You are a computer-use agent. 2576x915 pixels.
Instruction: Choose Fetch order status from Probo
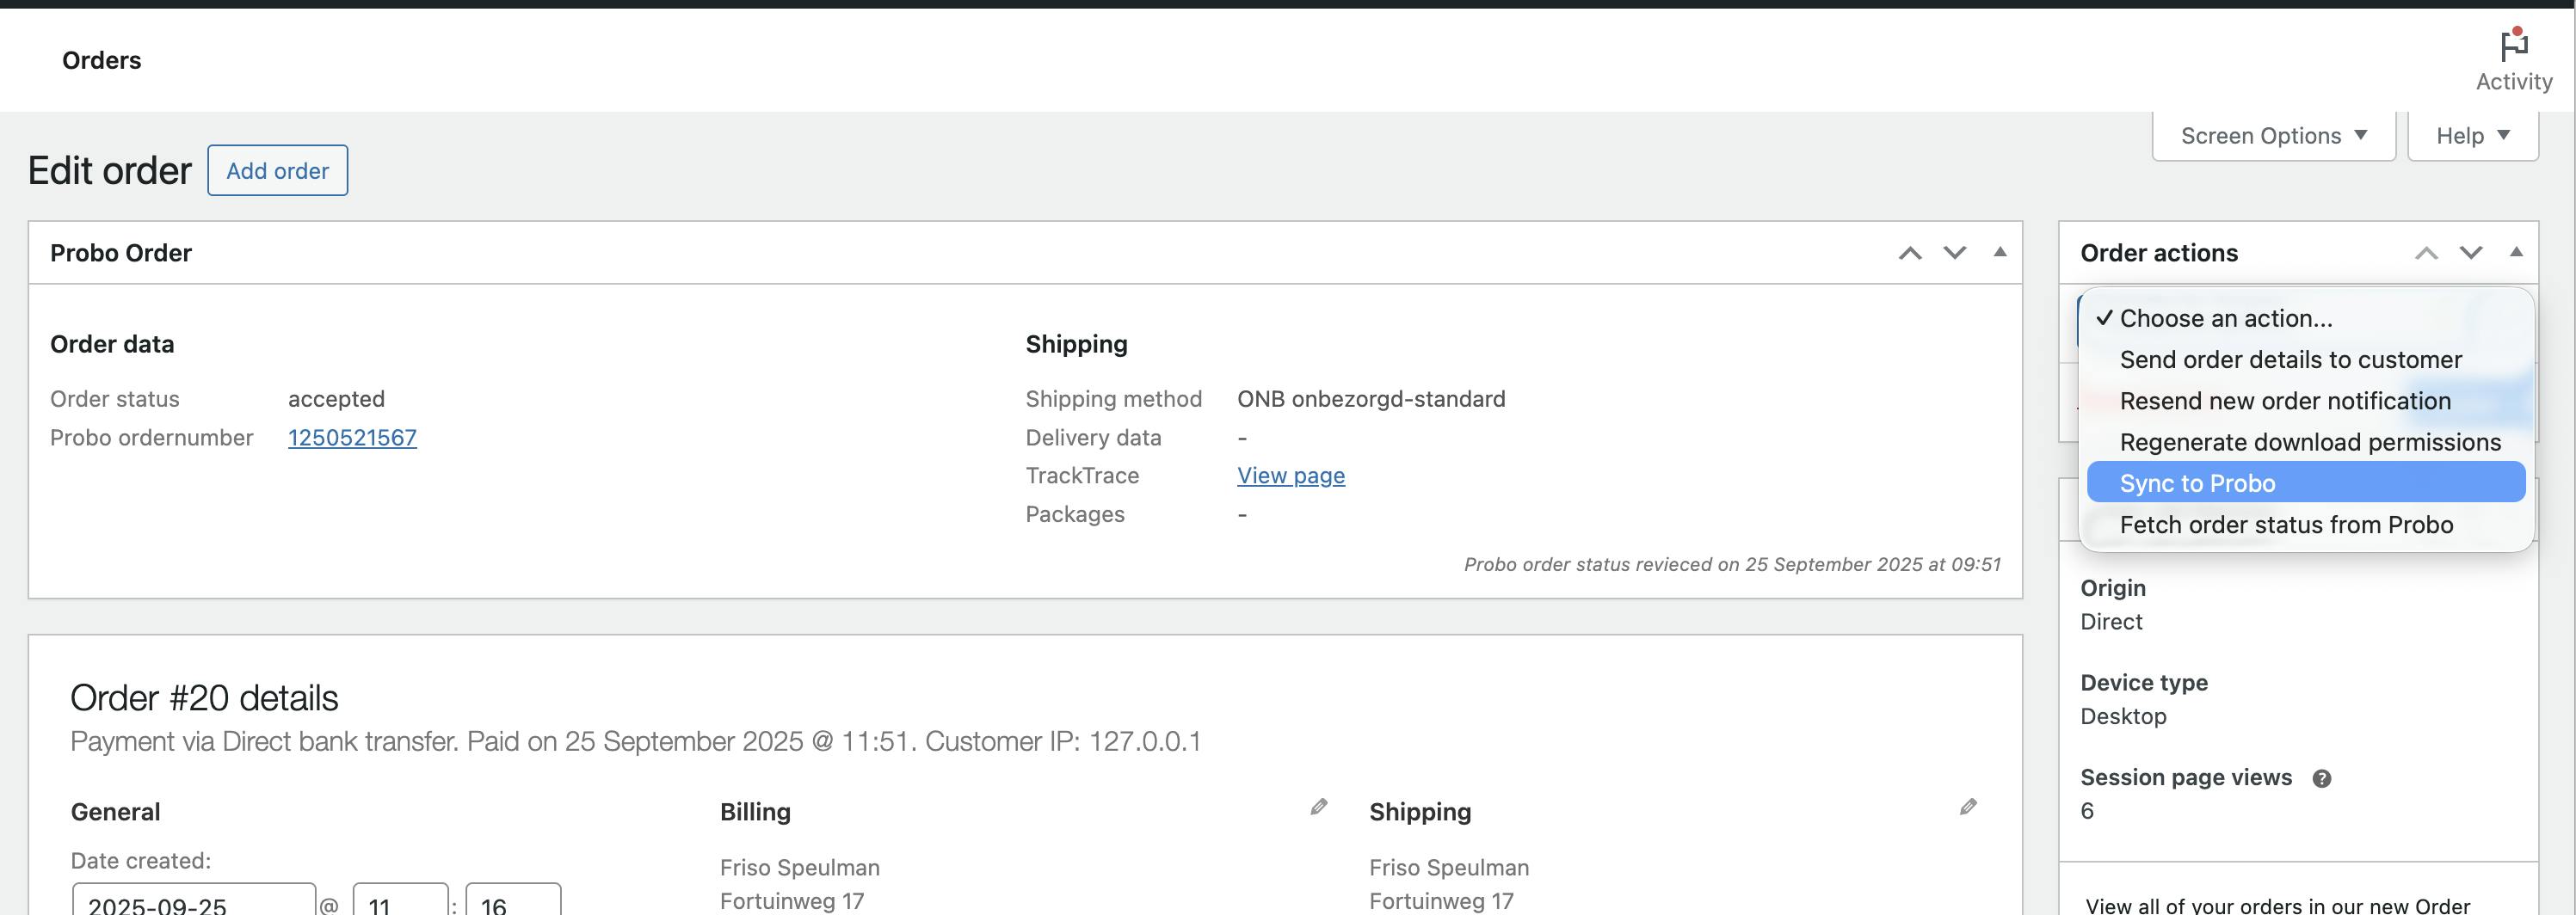pyautogui.click(x=2286, y=525)
